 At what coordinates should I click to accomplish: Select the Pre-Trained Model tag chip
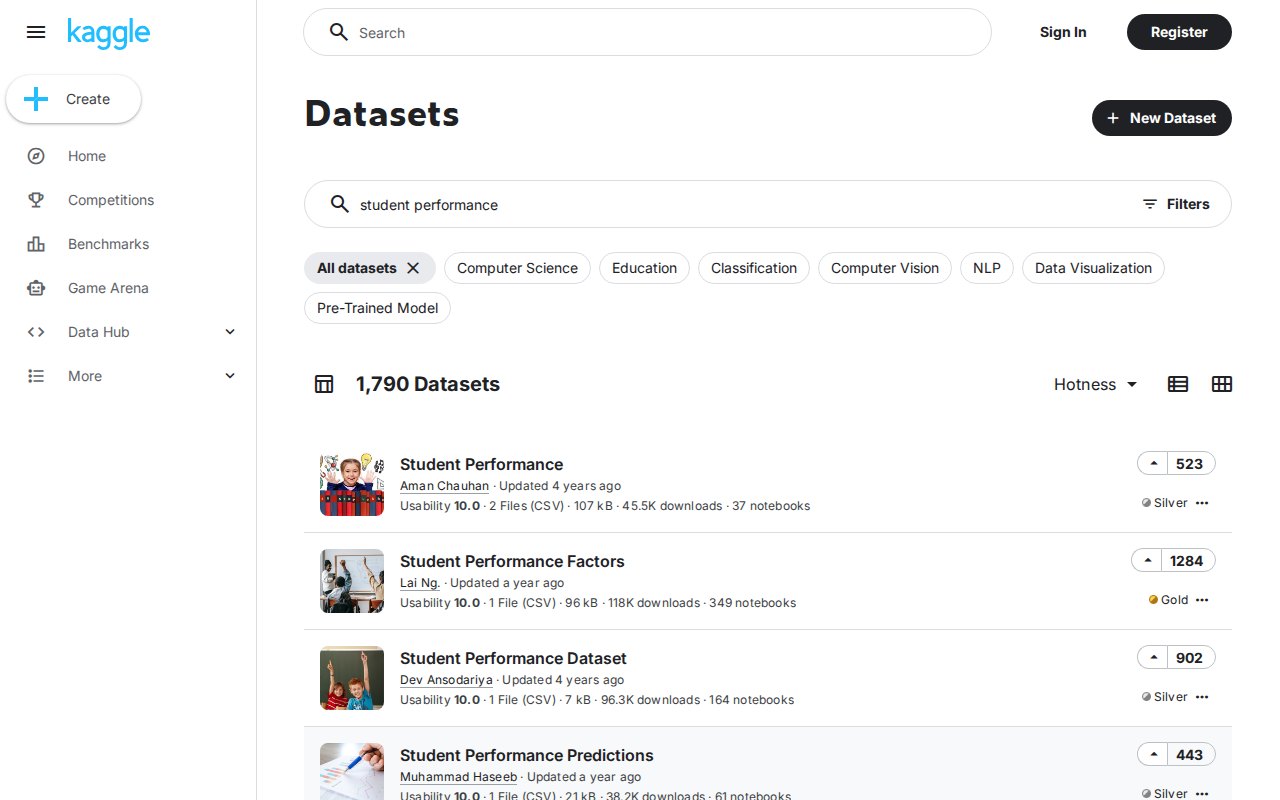click(x=377, y=308)
